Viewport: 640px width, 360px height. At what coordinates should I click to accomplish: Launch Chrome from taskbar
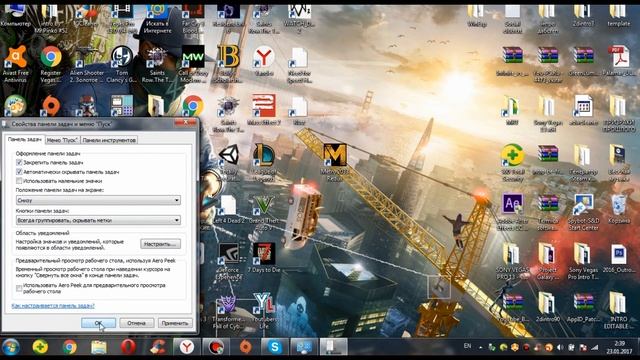69,347
